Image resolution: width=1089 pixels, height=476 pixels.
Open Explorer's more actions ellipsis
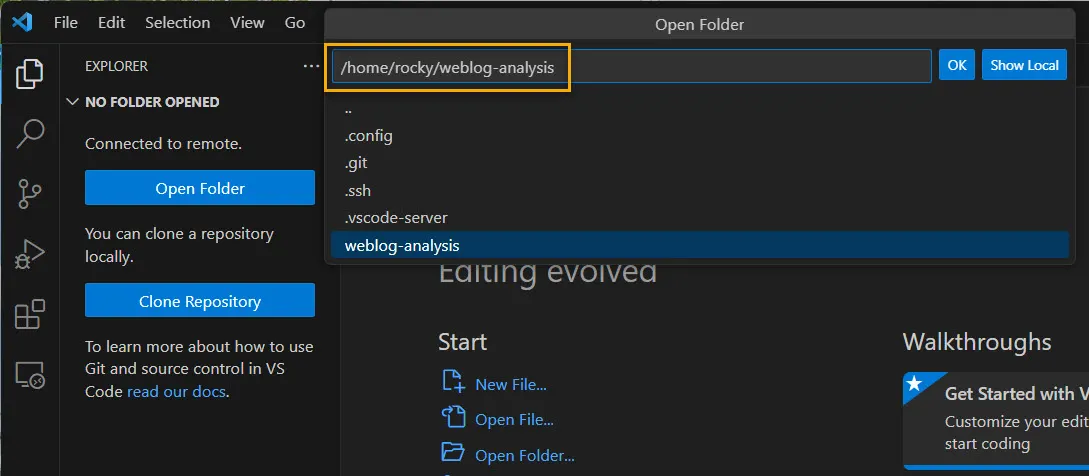pyautogui.click(x=311, y=66)
